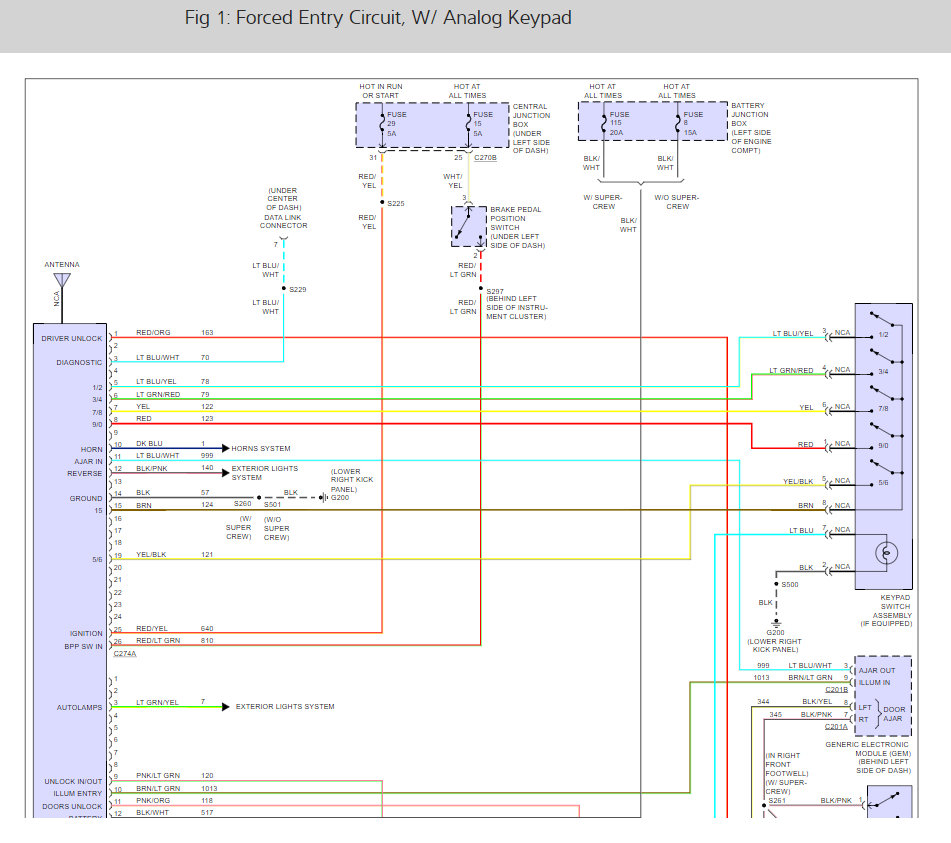This screenshot has height=843, width=951.
Task: Click the ILLUM IN label in the GEM box
Action: click(x=875, y=682)
